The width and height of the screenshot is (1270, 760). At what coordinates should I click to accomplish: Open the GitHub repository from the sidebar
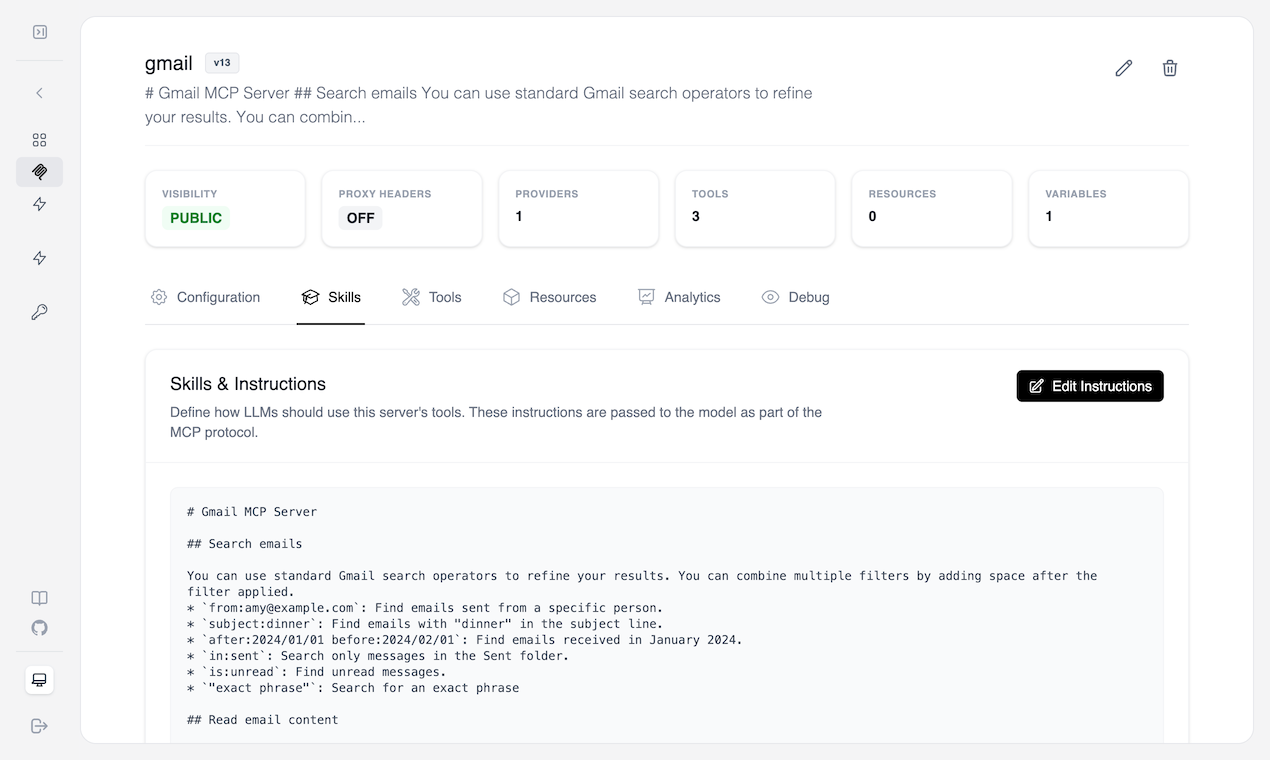click(39, 628)
